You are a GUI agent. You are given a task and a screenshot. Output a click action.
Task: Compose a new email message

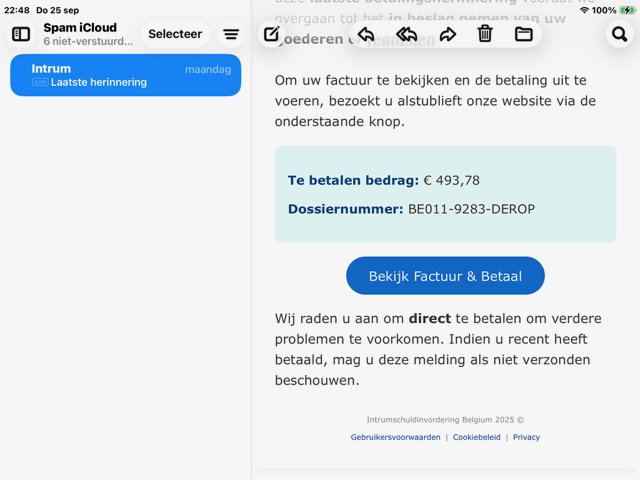(272, 34)
